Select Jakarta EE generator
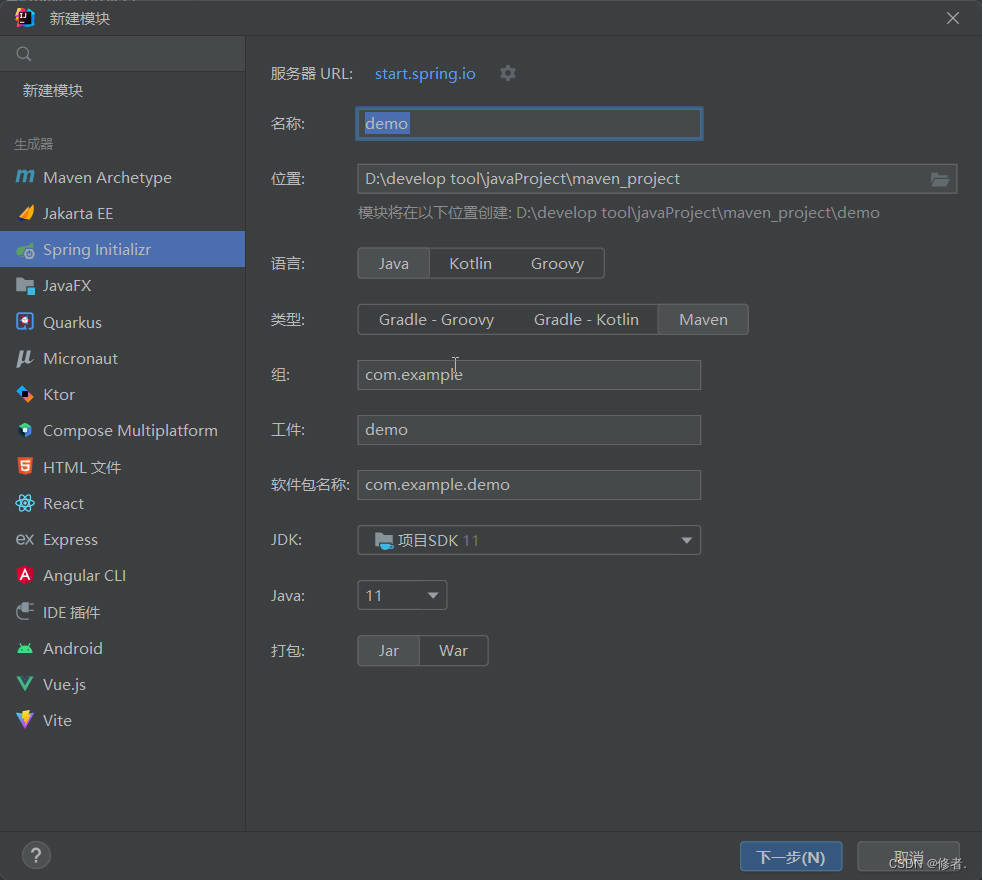Image resolution: width=982 pixels, height=880 pixels. (123, 214)
